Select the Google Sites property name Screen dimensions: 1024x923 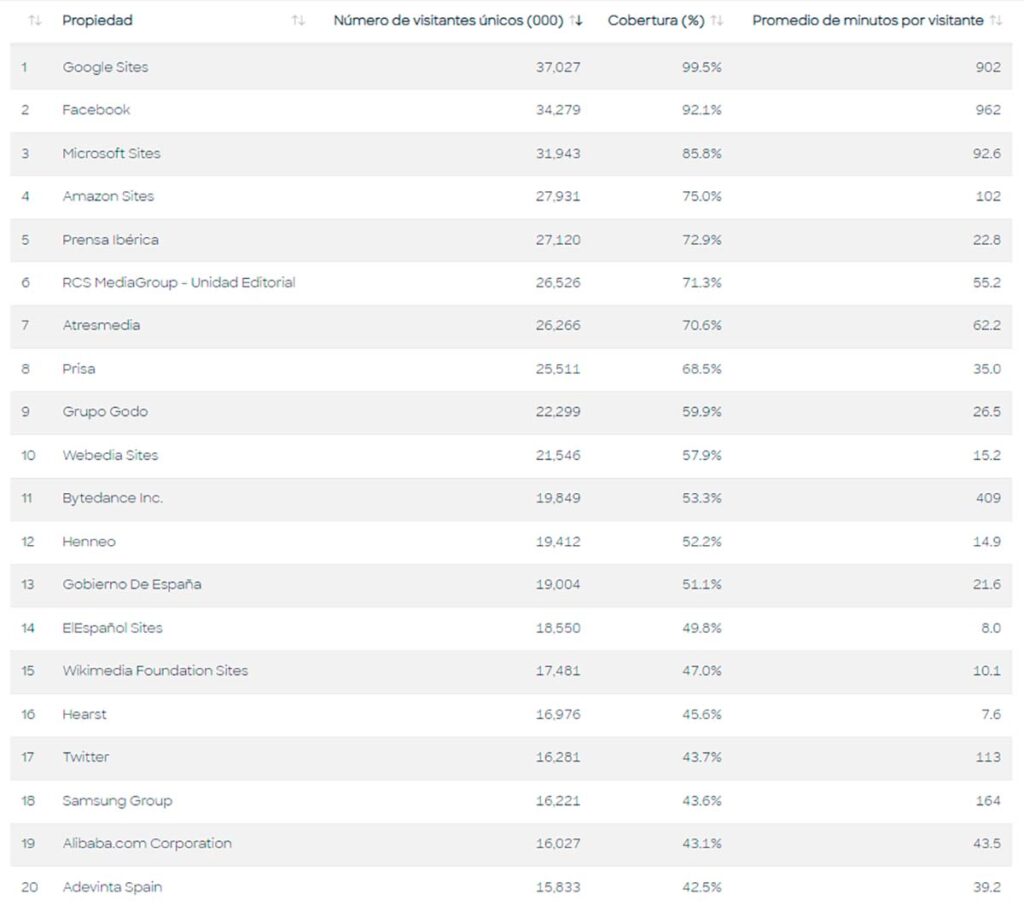[x=105, y=67]
